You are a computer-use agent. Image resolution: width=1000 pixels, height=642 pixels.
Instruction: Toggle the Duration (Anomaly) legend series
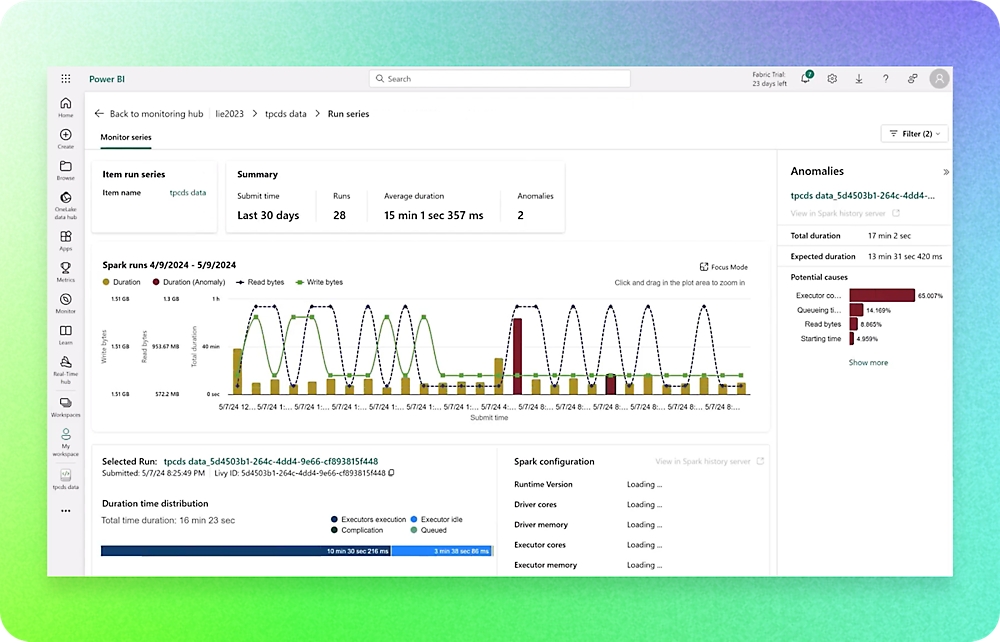click(189, 282)
